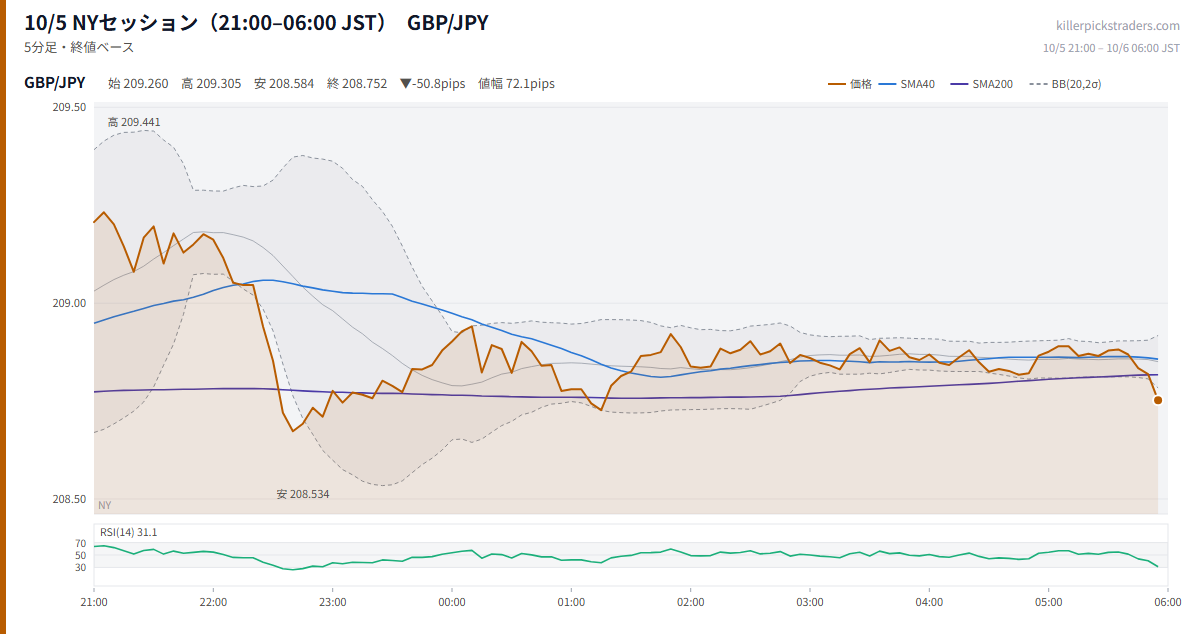1200x634 pixels.
Task: Click the 値幅 72.1pips range value
Action: pyautogui.click(x=516, y=84)
